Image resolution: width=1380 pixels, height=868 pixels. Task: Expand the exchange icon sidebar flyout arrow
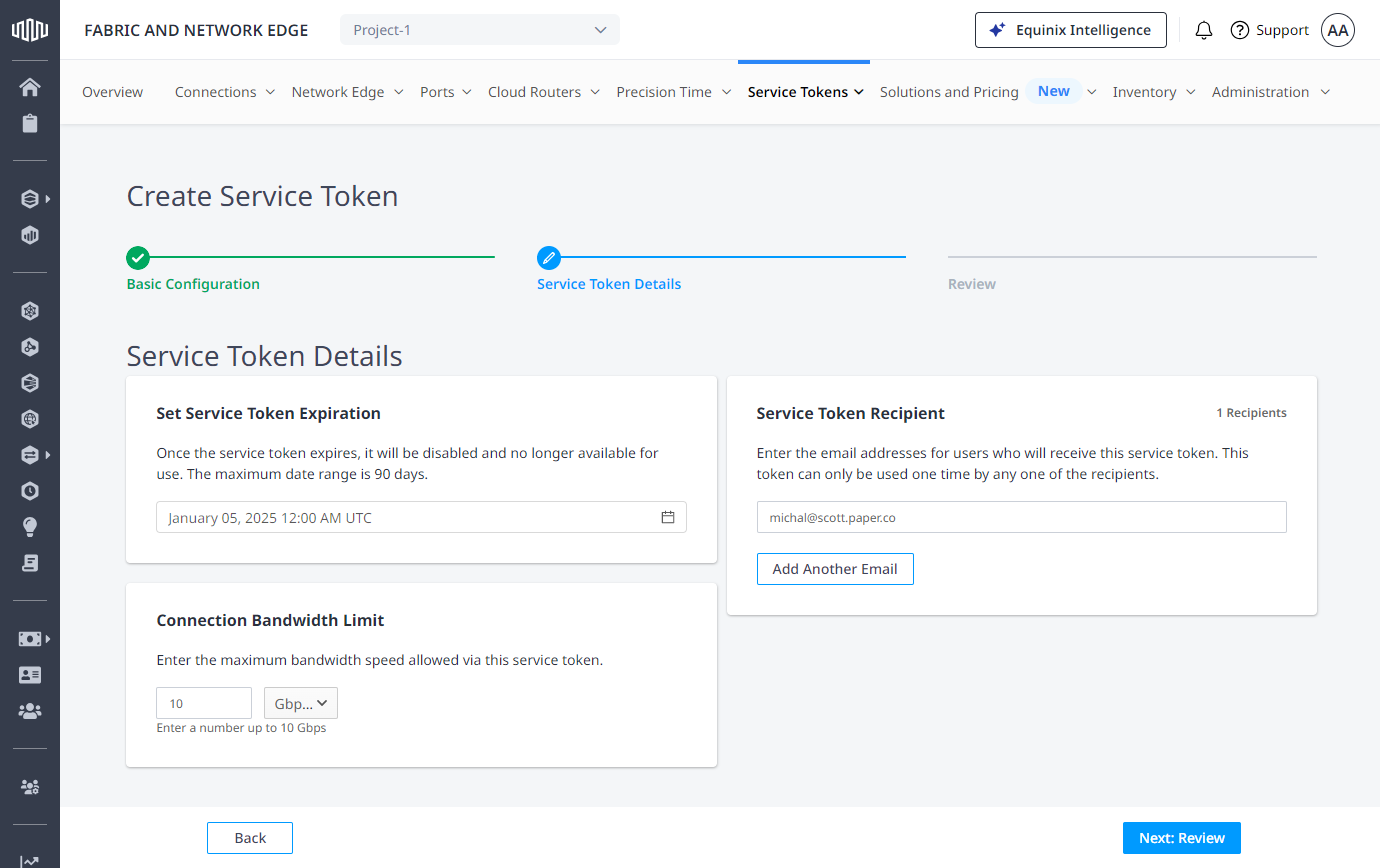(48, 455)
